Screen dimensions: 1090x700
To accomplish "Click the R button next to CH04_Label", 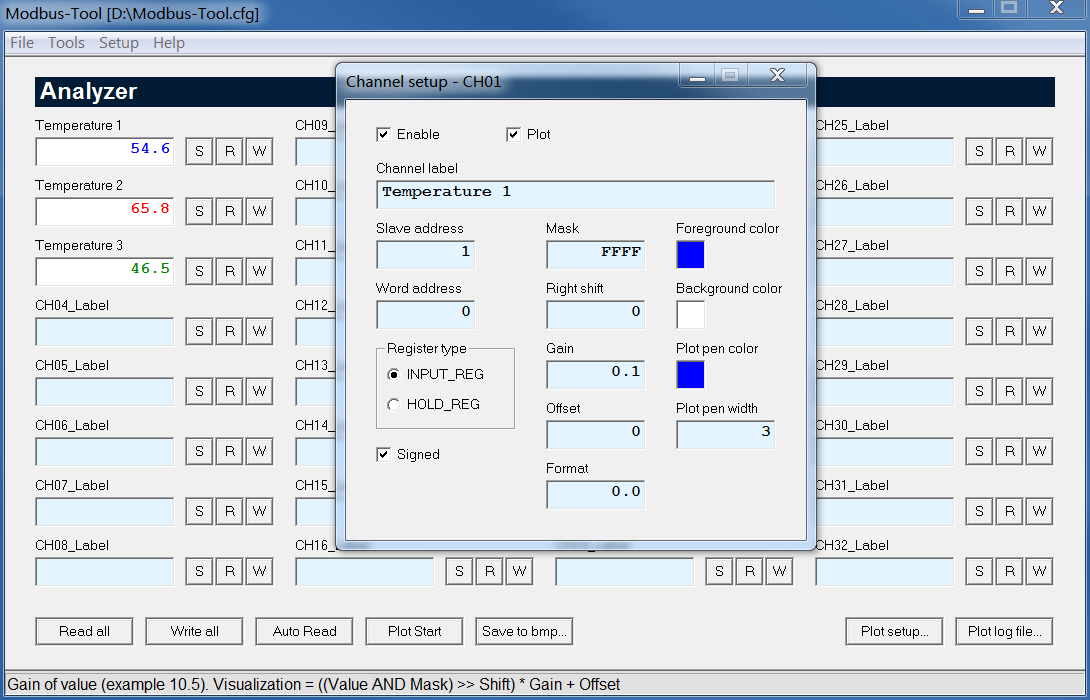I will (x=229, y=331).
